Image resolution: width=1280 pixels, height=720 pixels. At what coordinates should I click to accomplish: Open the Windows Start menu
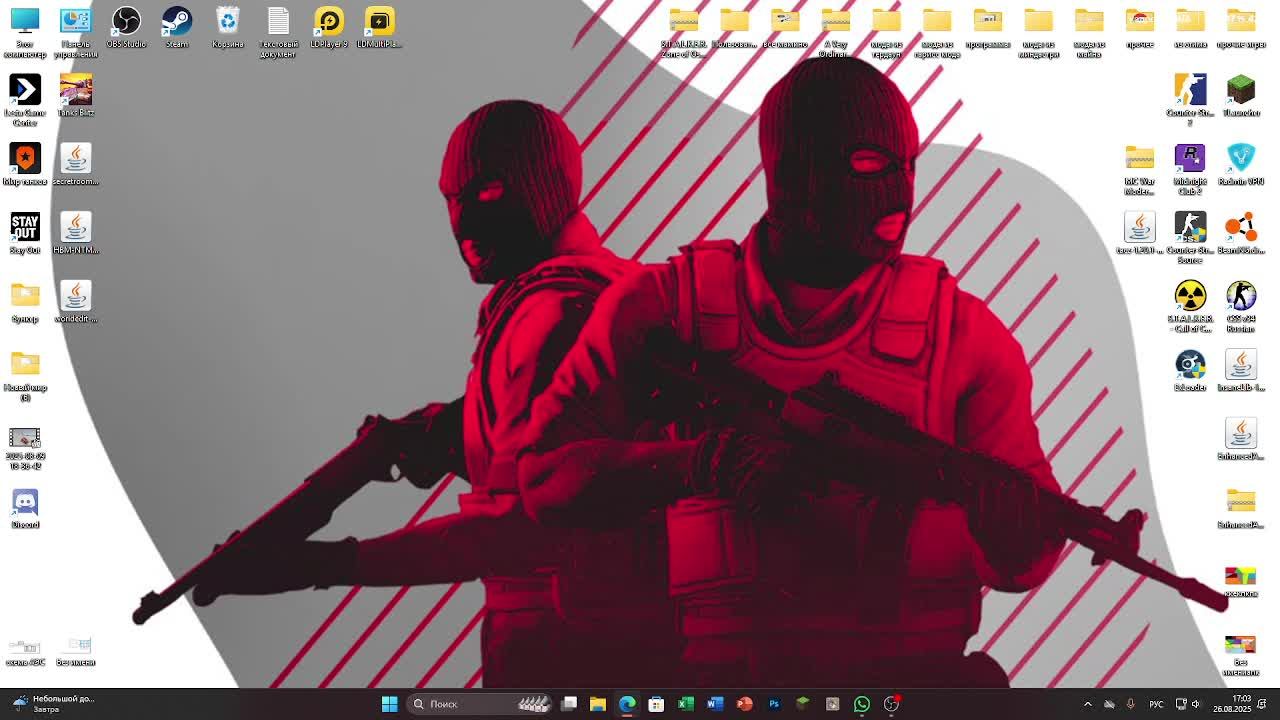(389, 704)
